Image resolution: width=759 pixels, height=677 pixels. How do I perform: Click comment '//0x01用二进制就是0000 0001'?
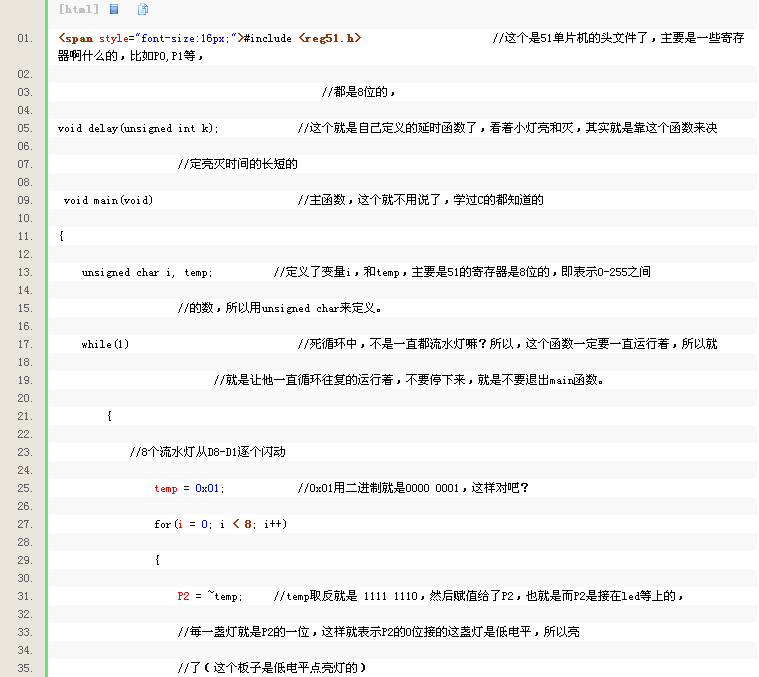412,488
